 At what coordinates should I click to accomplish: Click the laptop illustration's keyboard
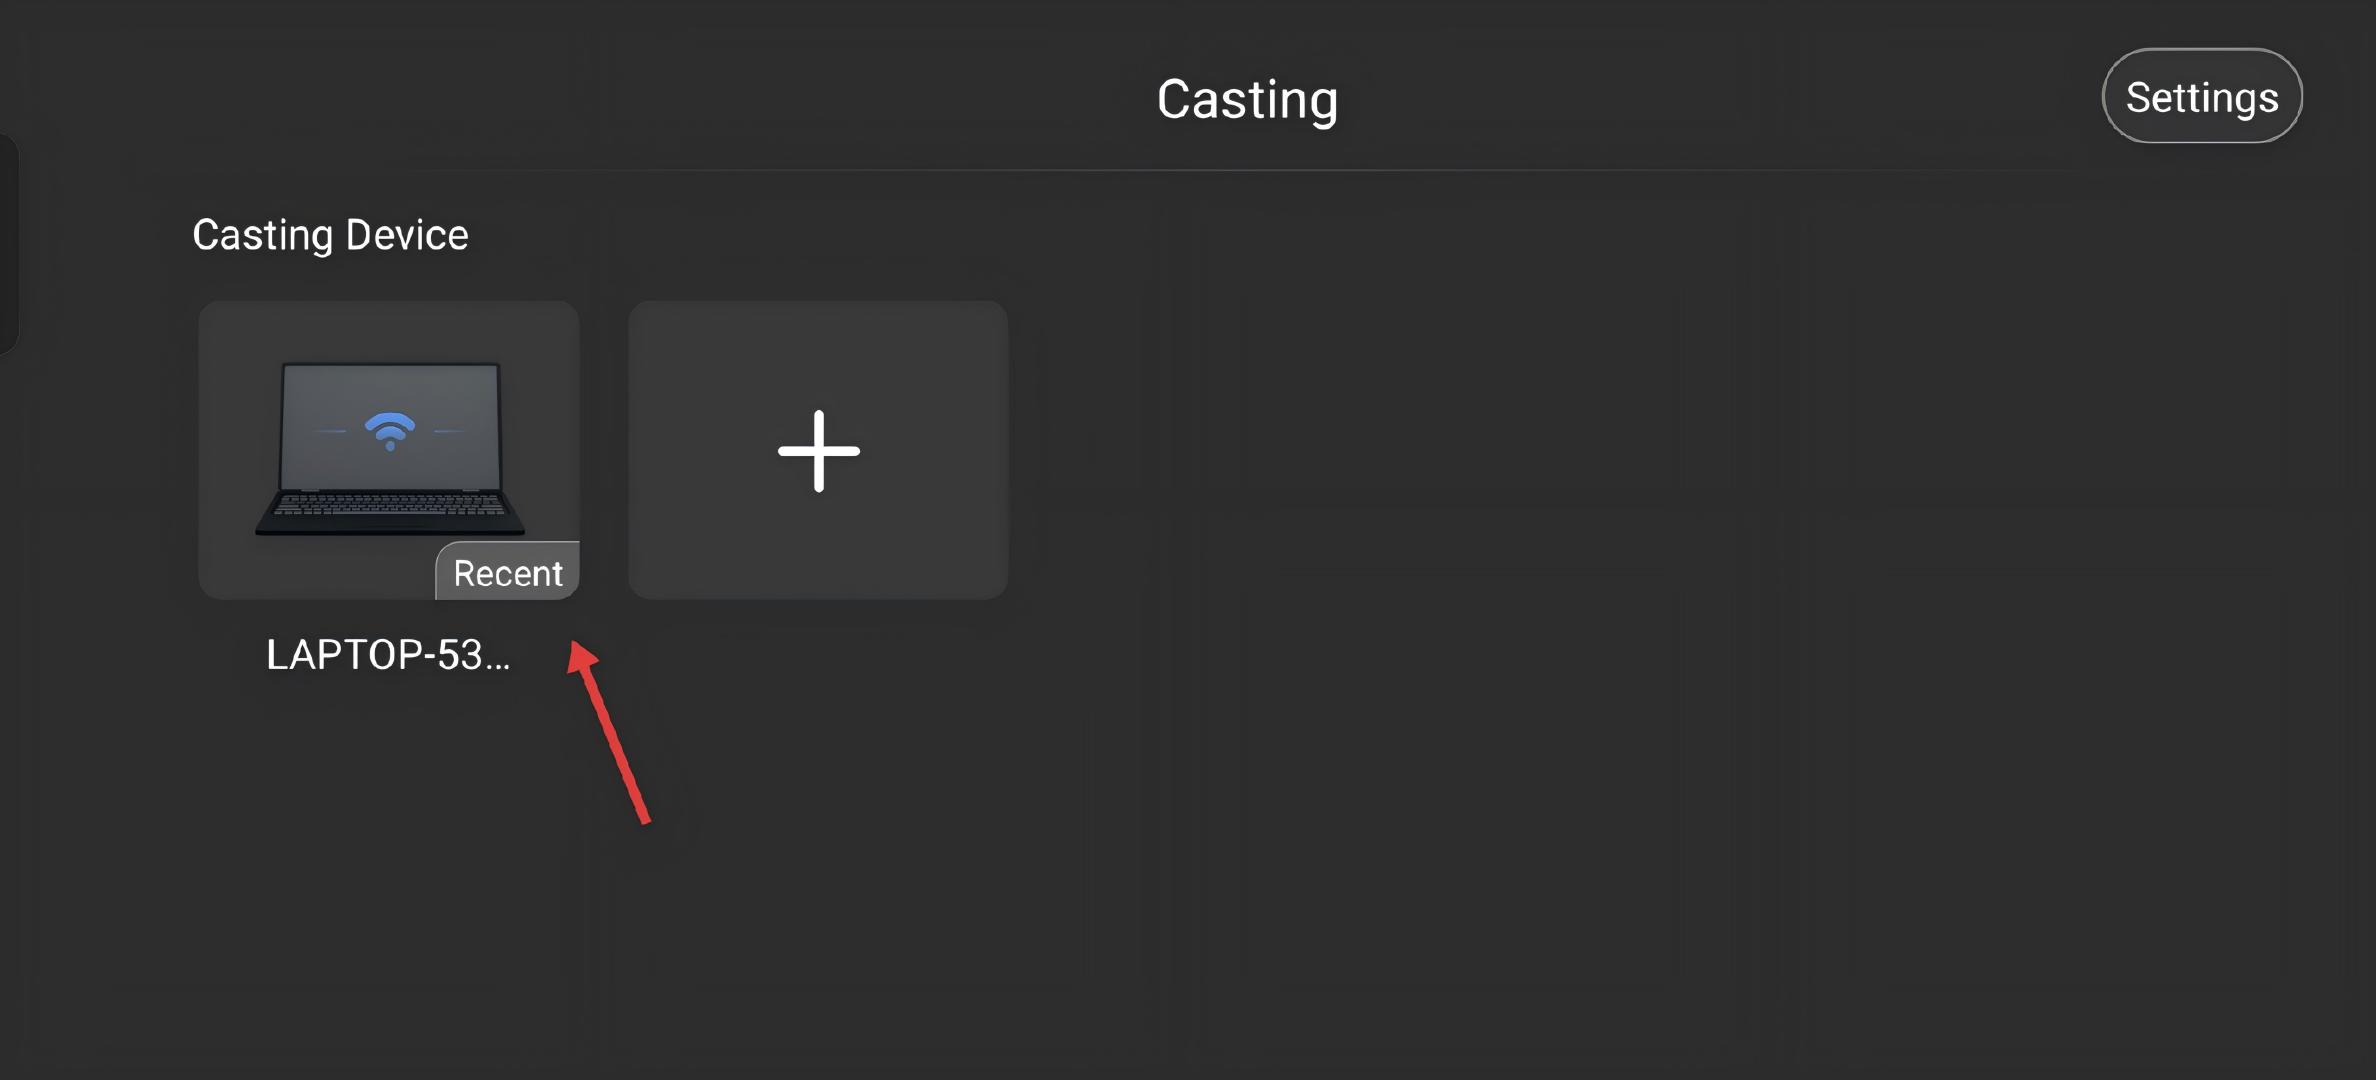[x=390, y=505]
